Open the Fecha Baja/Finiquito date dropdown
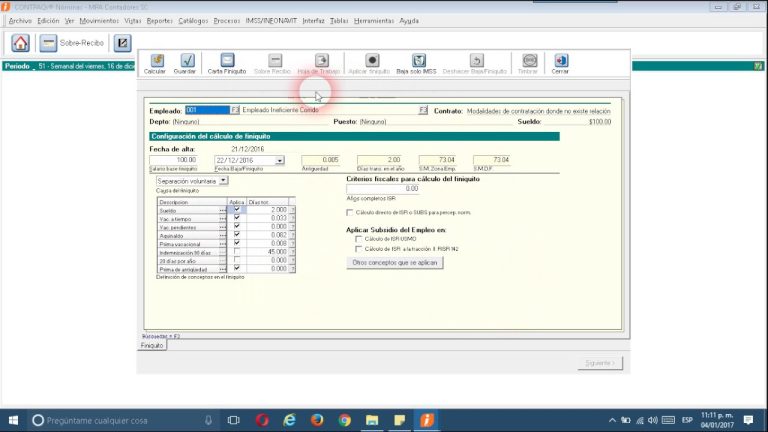Image resolution: width=768 pixels, height=432 pixels. pos(280,160)
